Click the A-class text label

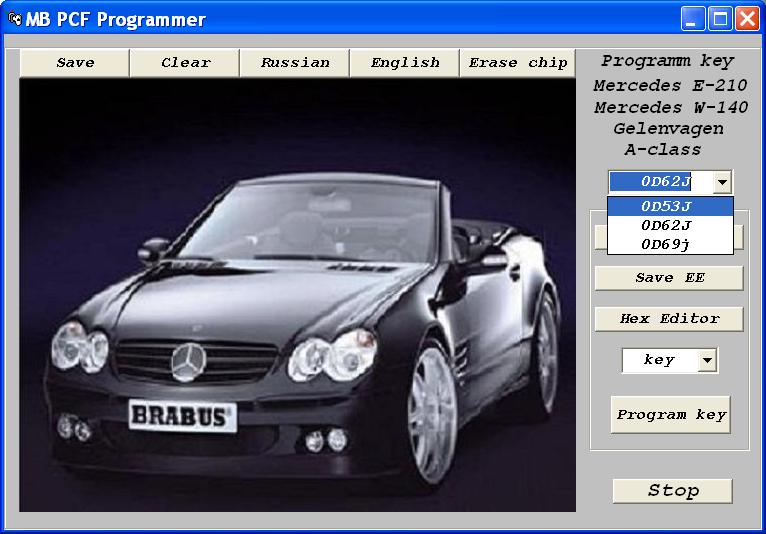(x=663, y=150)
